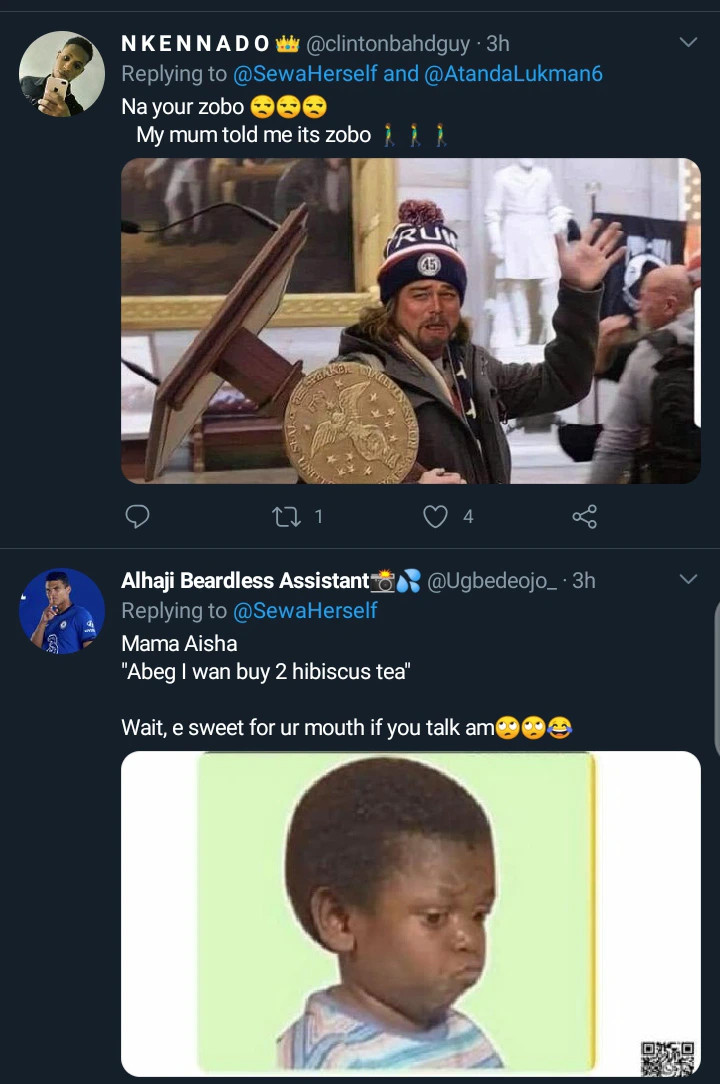
Task: View the man waving at podium image
Action: tap(410, 320)
